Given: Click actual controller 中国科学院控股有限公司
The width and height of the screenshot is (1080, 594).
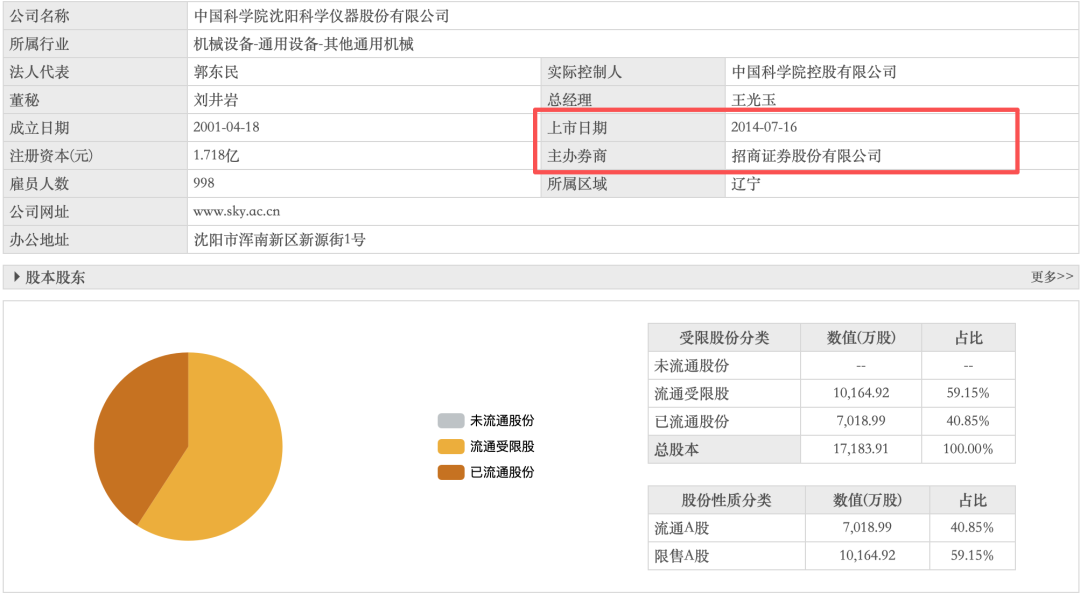Looking at the screenshot, I should 814,72.
